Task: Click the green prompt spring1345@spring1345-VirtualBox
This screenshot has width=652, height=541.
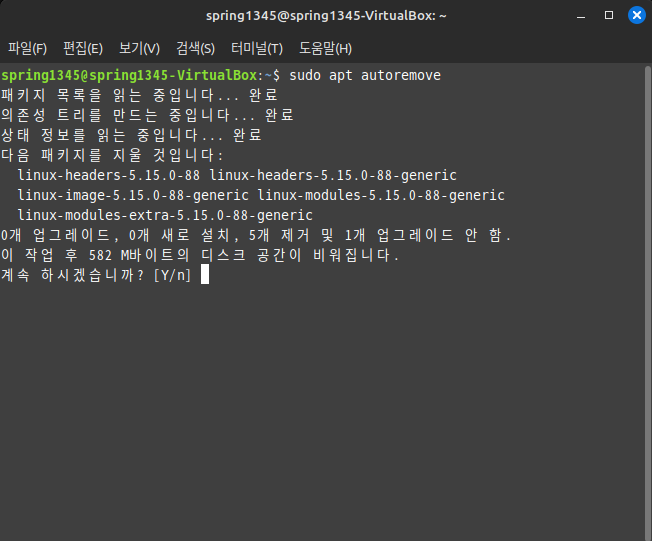Action: pyautogui.click(x=129, y=75)
